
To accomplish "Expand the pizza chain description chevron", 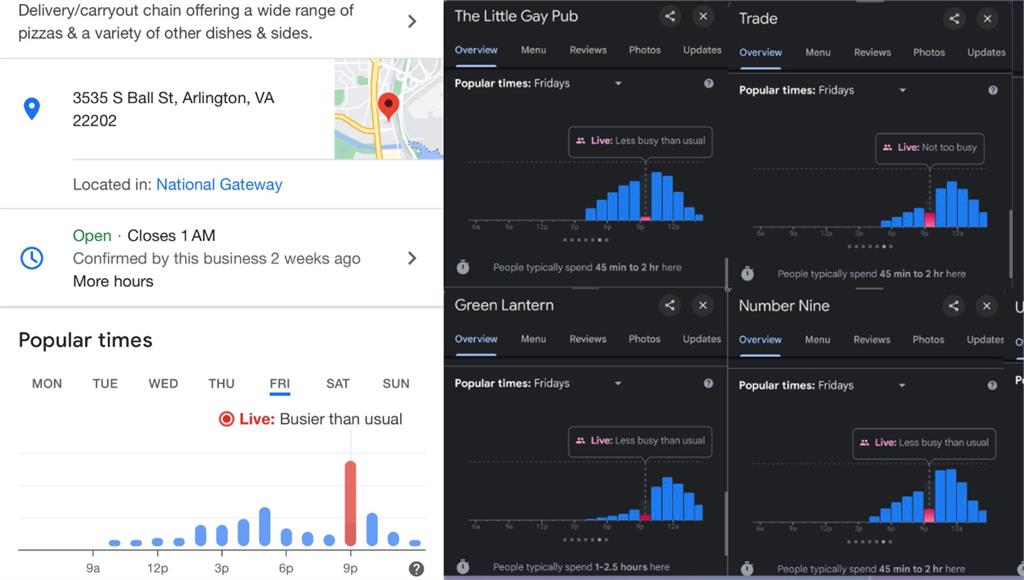I will 412,22.
